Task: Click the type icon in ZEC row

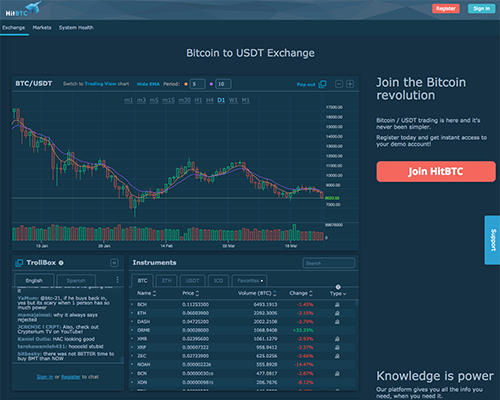Action: (x=337, y=356)
